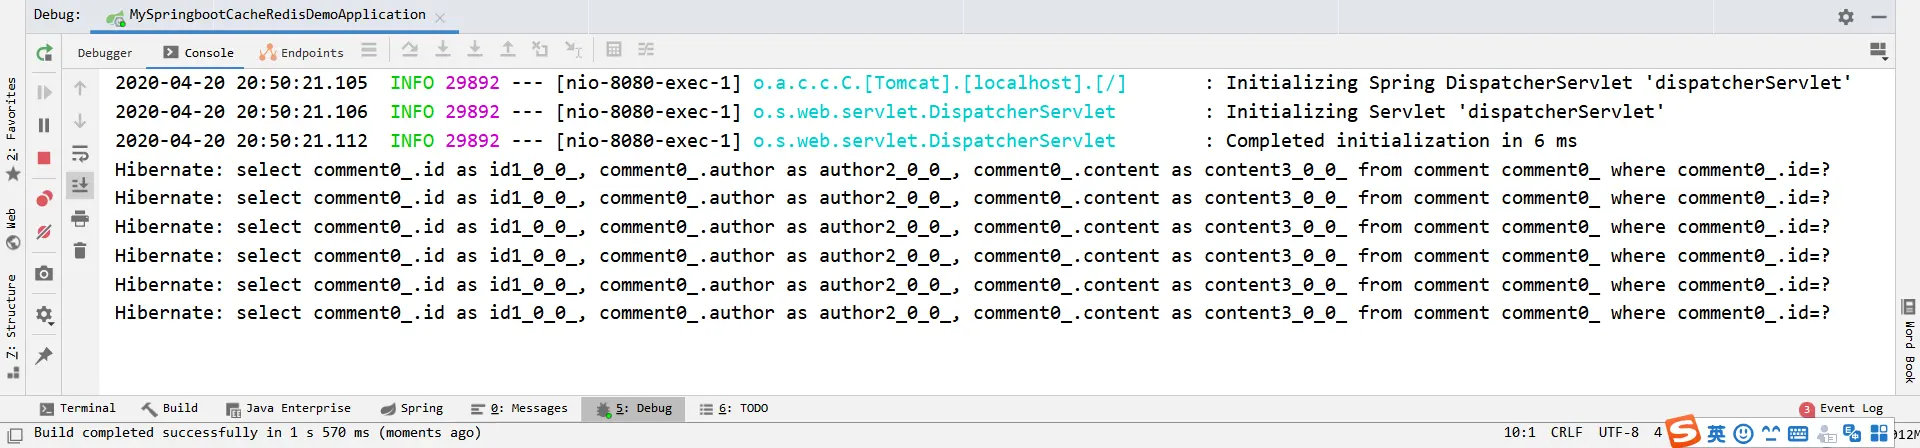The width and height of the screenshot is (1920, 448).
Task: Change CRLF line separator
Action: pos(1566,433)
